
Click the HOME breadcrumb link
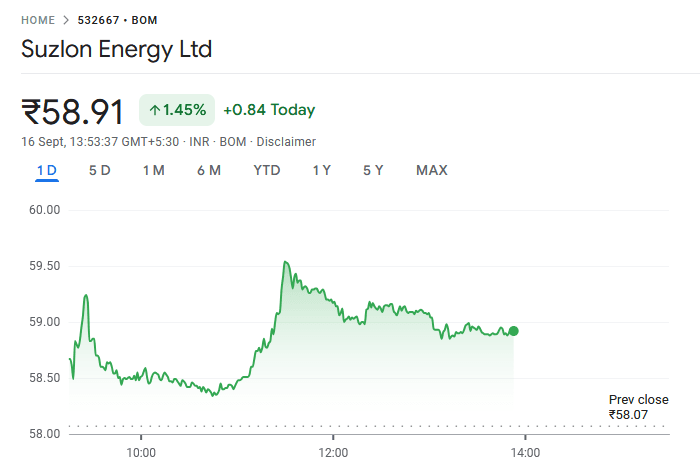pos(38,20)
